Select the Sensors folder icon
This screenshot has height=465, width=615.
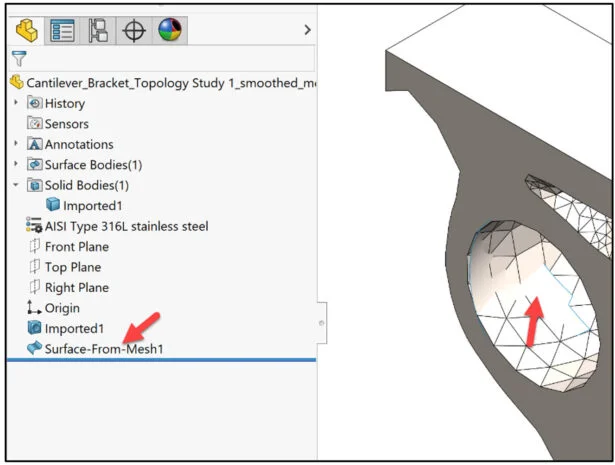(x=35, y=124)
